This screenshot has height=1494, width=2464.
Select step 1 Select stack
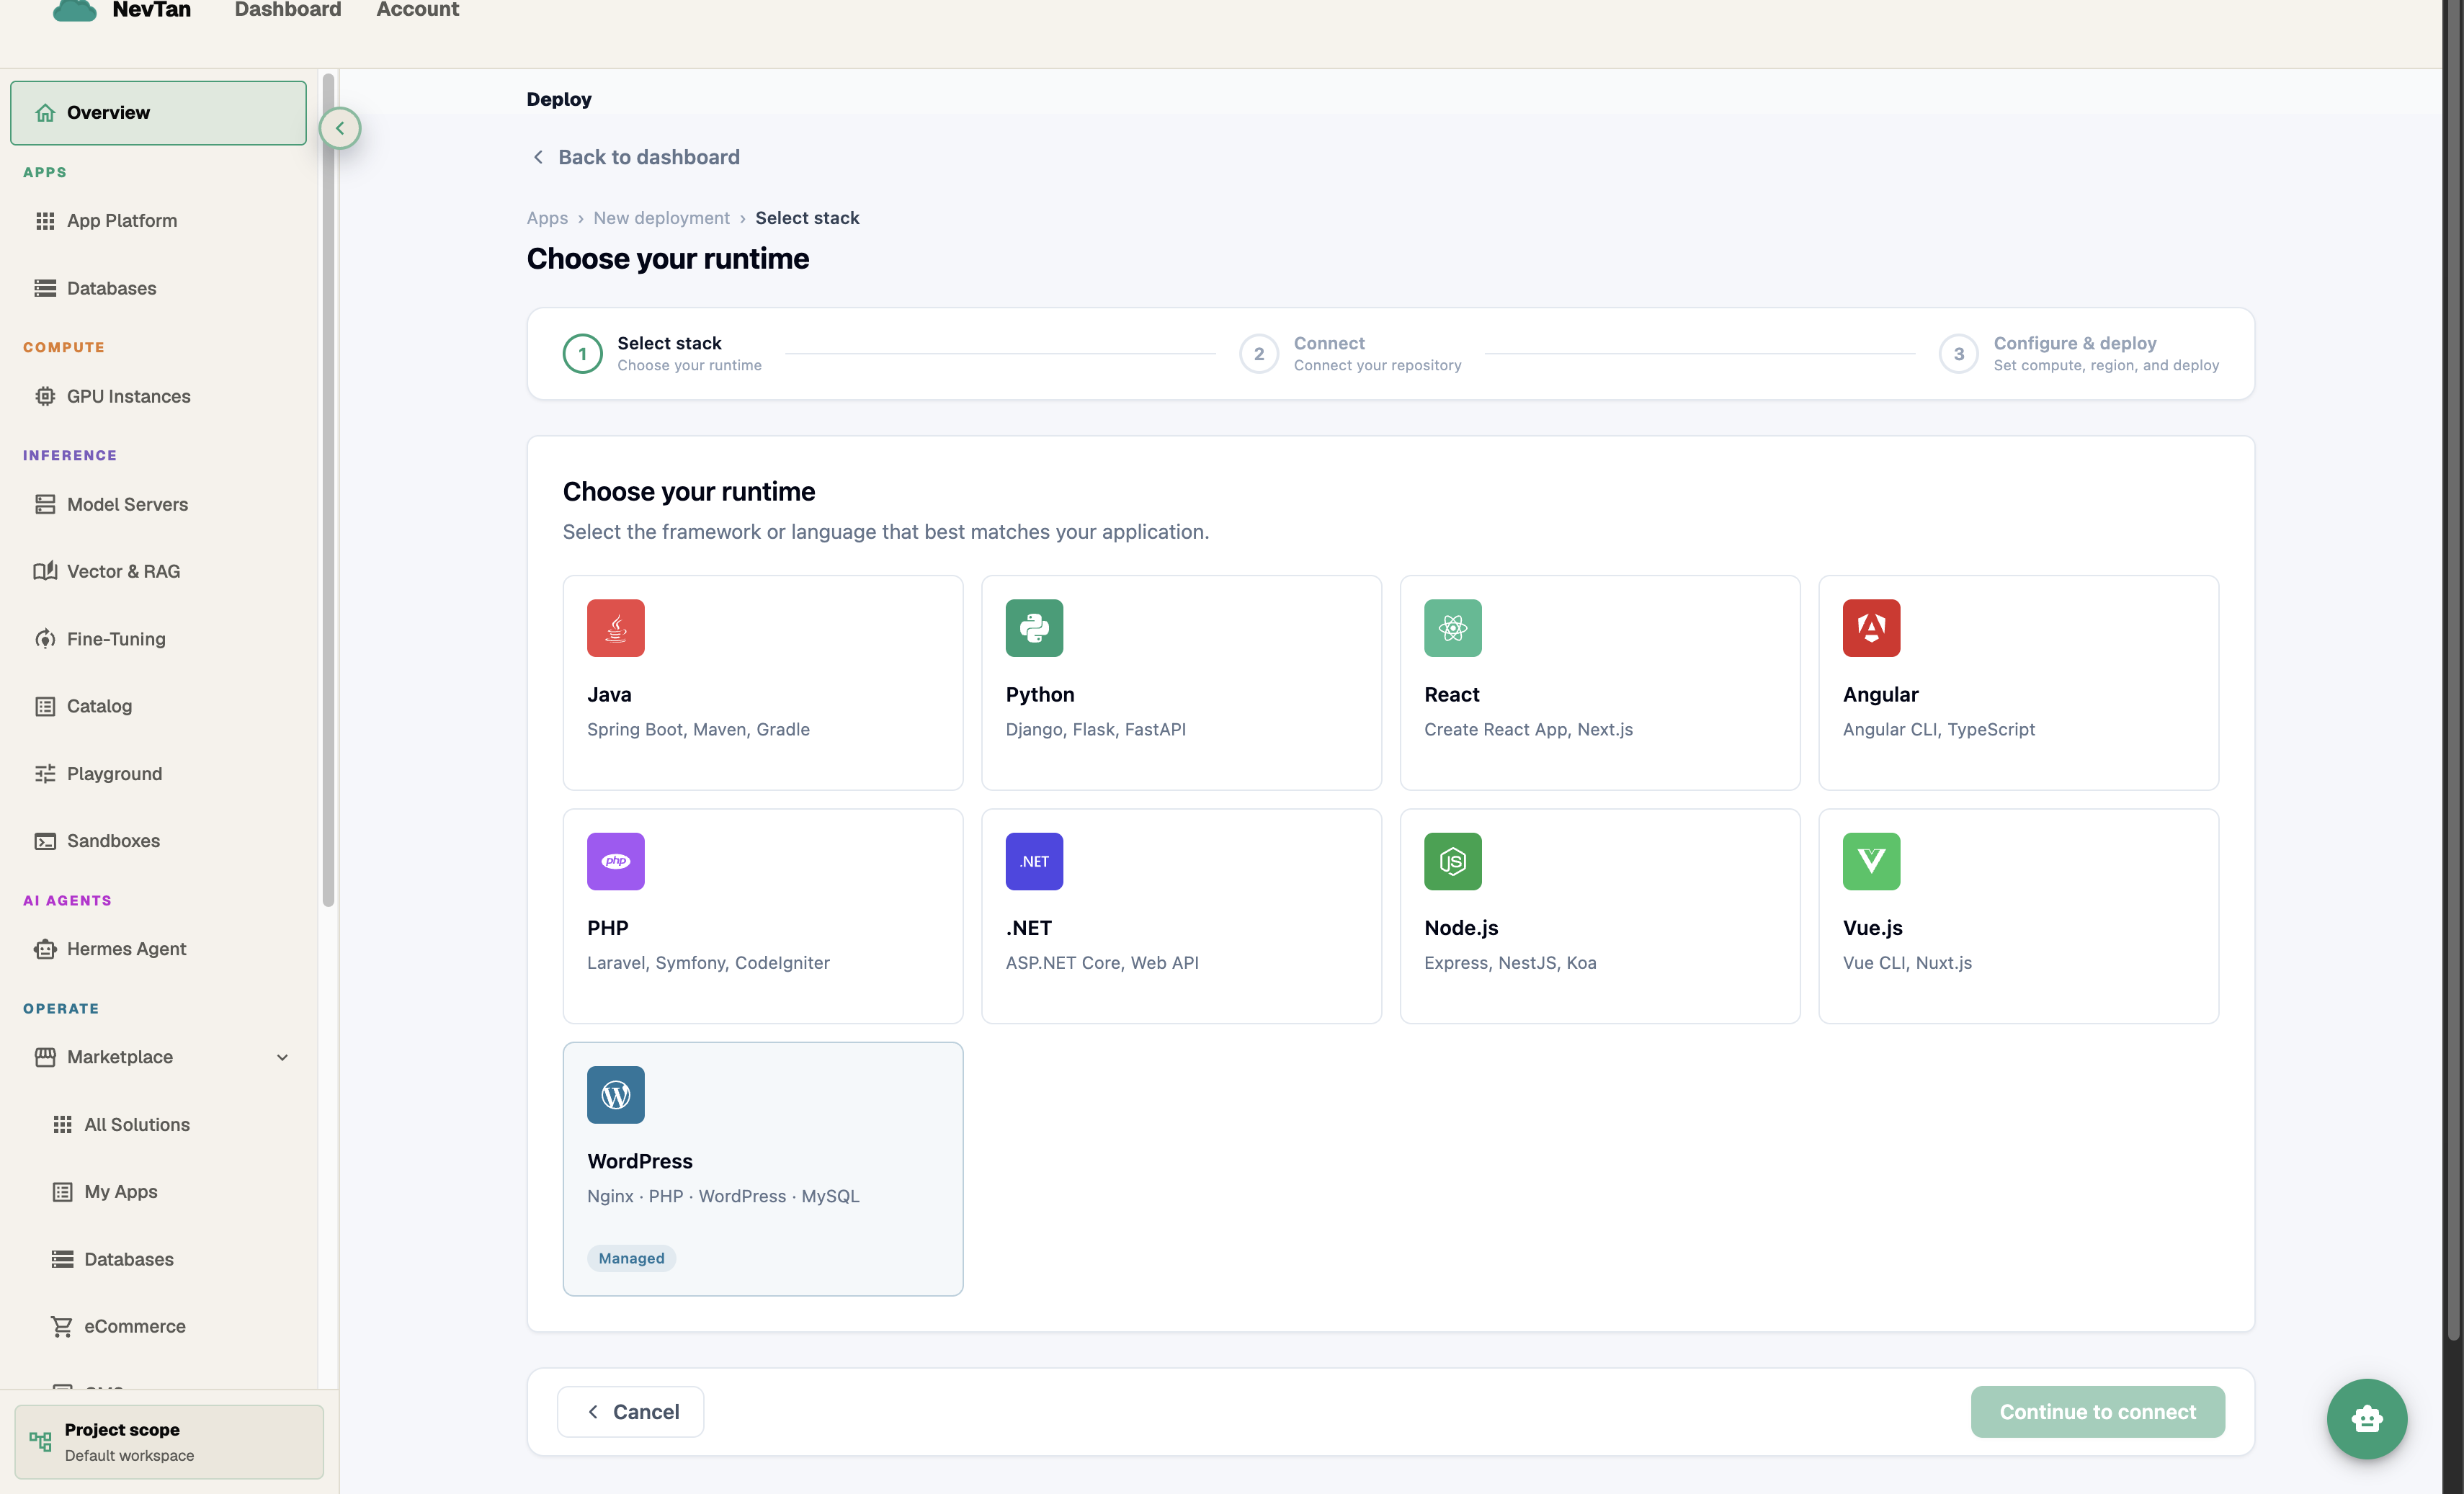tap(663, 354)
